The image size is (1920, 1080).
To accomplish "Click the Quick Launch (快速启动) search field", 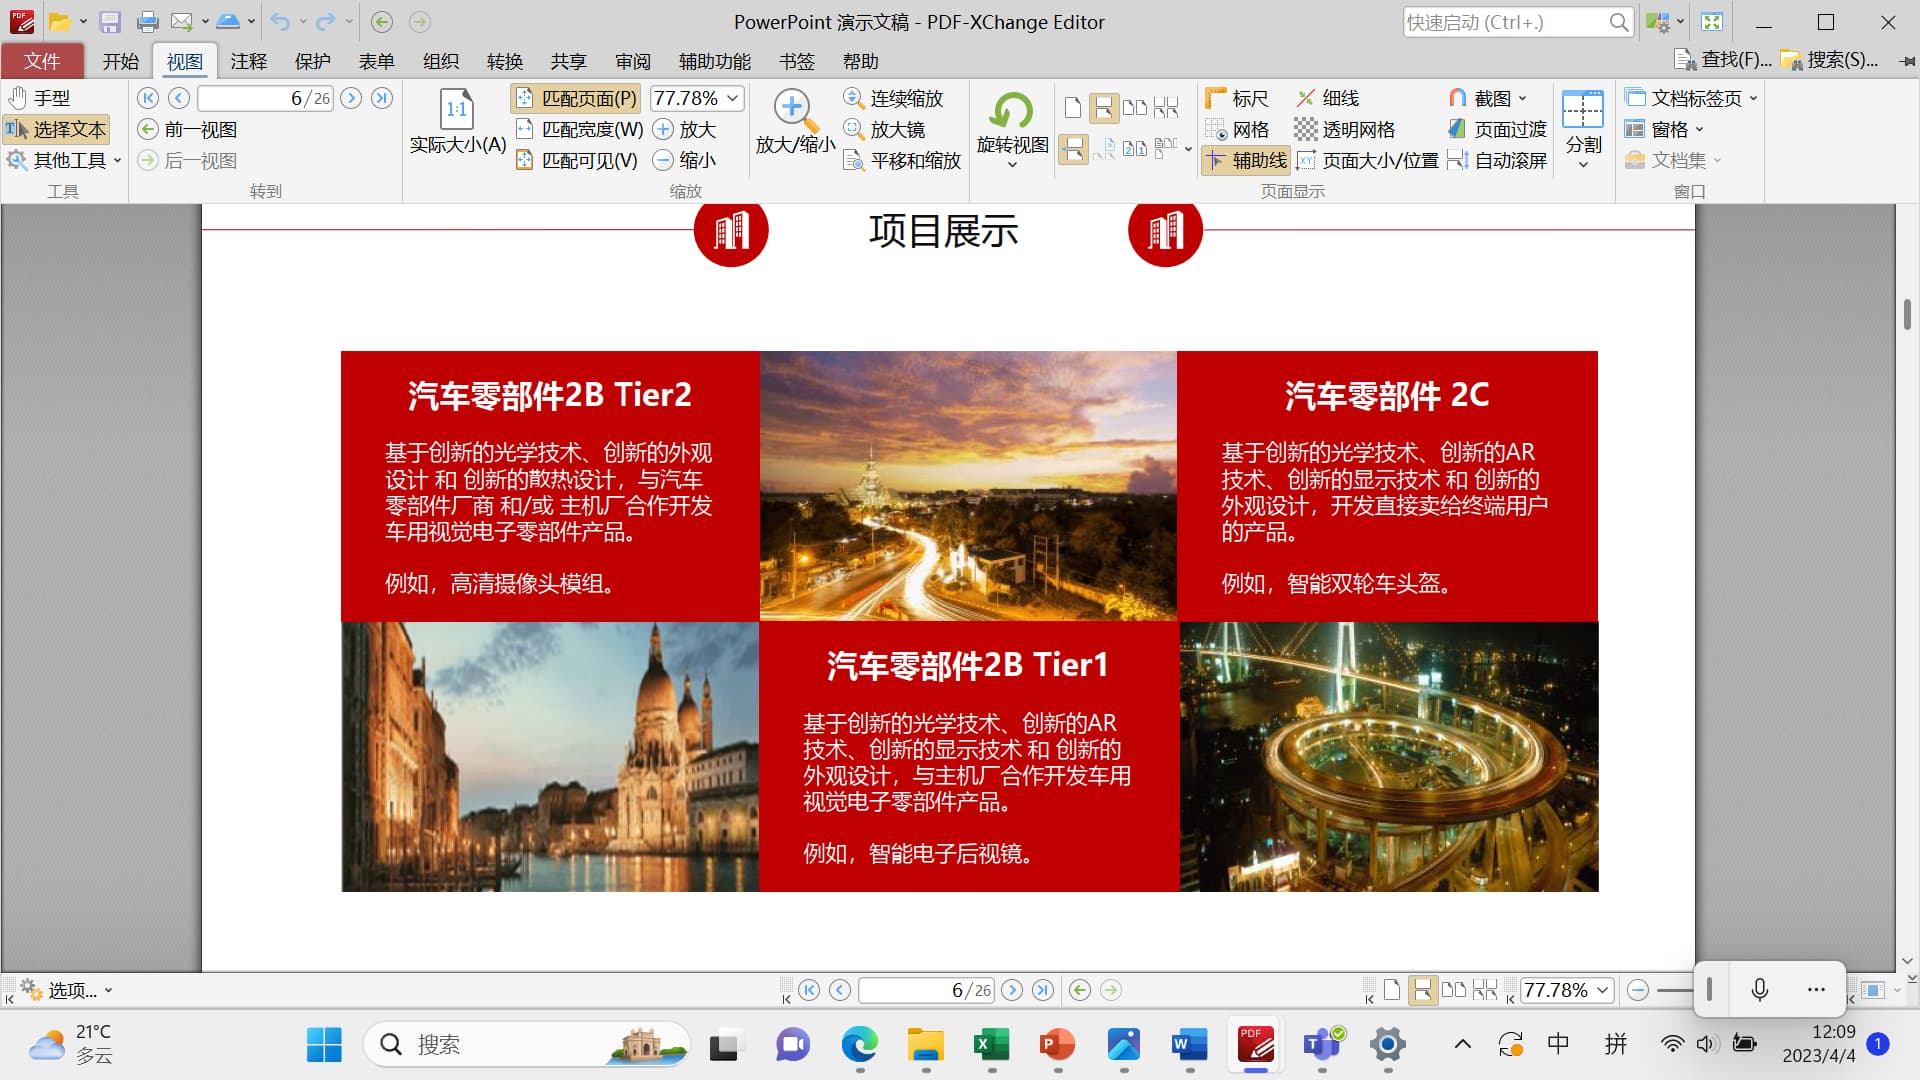I will (1503, 22).
